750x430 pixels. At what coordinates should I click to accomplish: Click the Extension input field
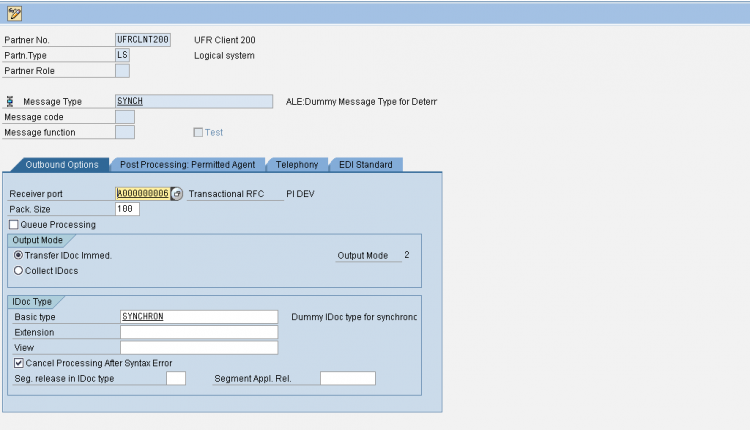click(x=199, y=332)
